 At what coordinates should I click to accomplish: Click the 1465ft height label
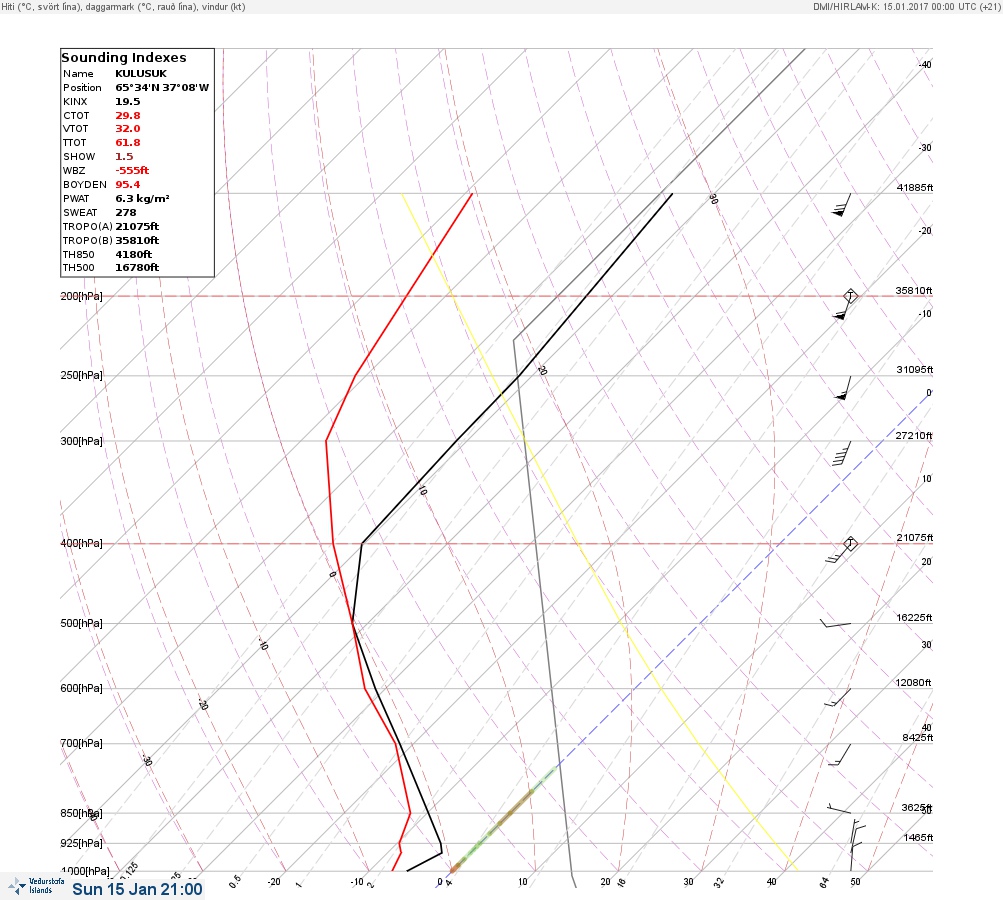(x=918, y=837)
